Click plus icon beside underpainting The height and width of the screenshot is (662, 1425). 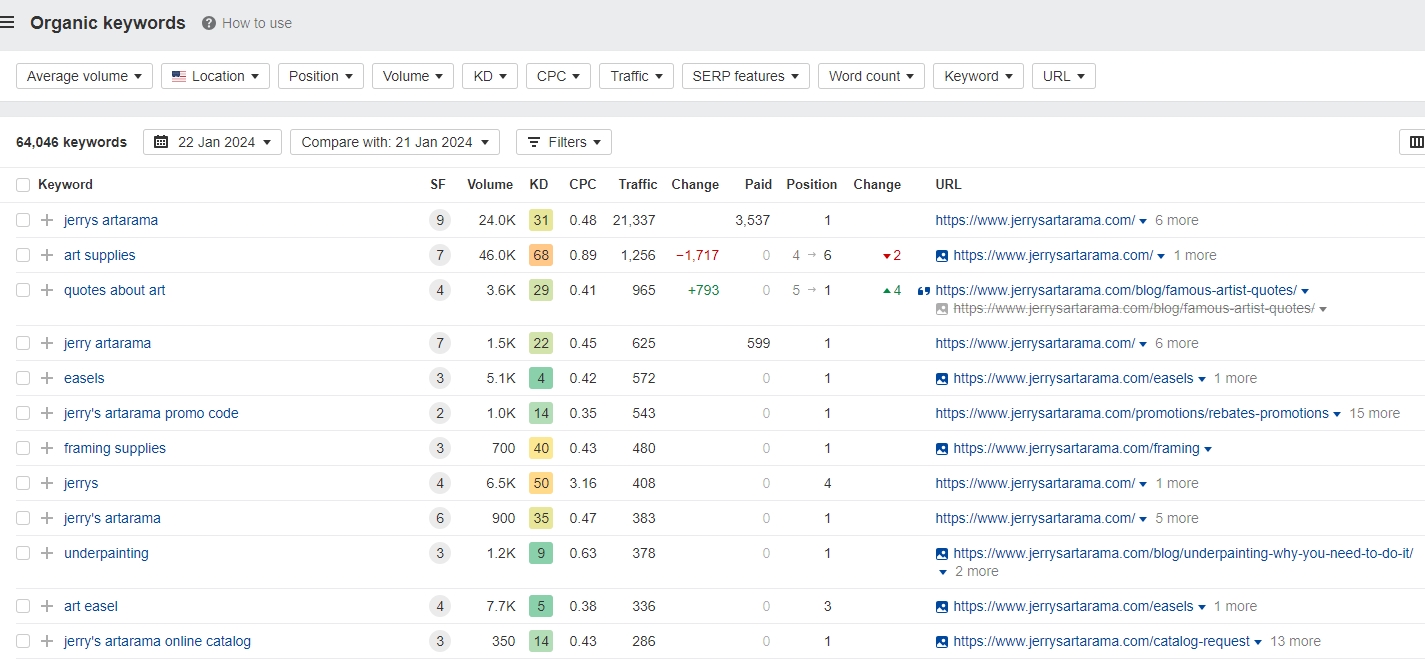pos(47,553)
